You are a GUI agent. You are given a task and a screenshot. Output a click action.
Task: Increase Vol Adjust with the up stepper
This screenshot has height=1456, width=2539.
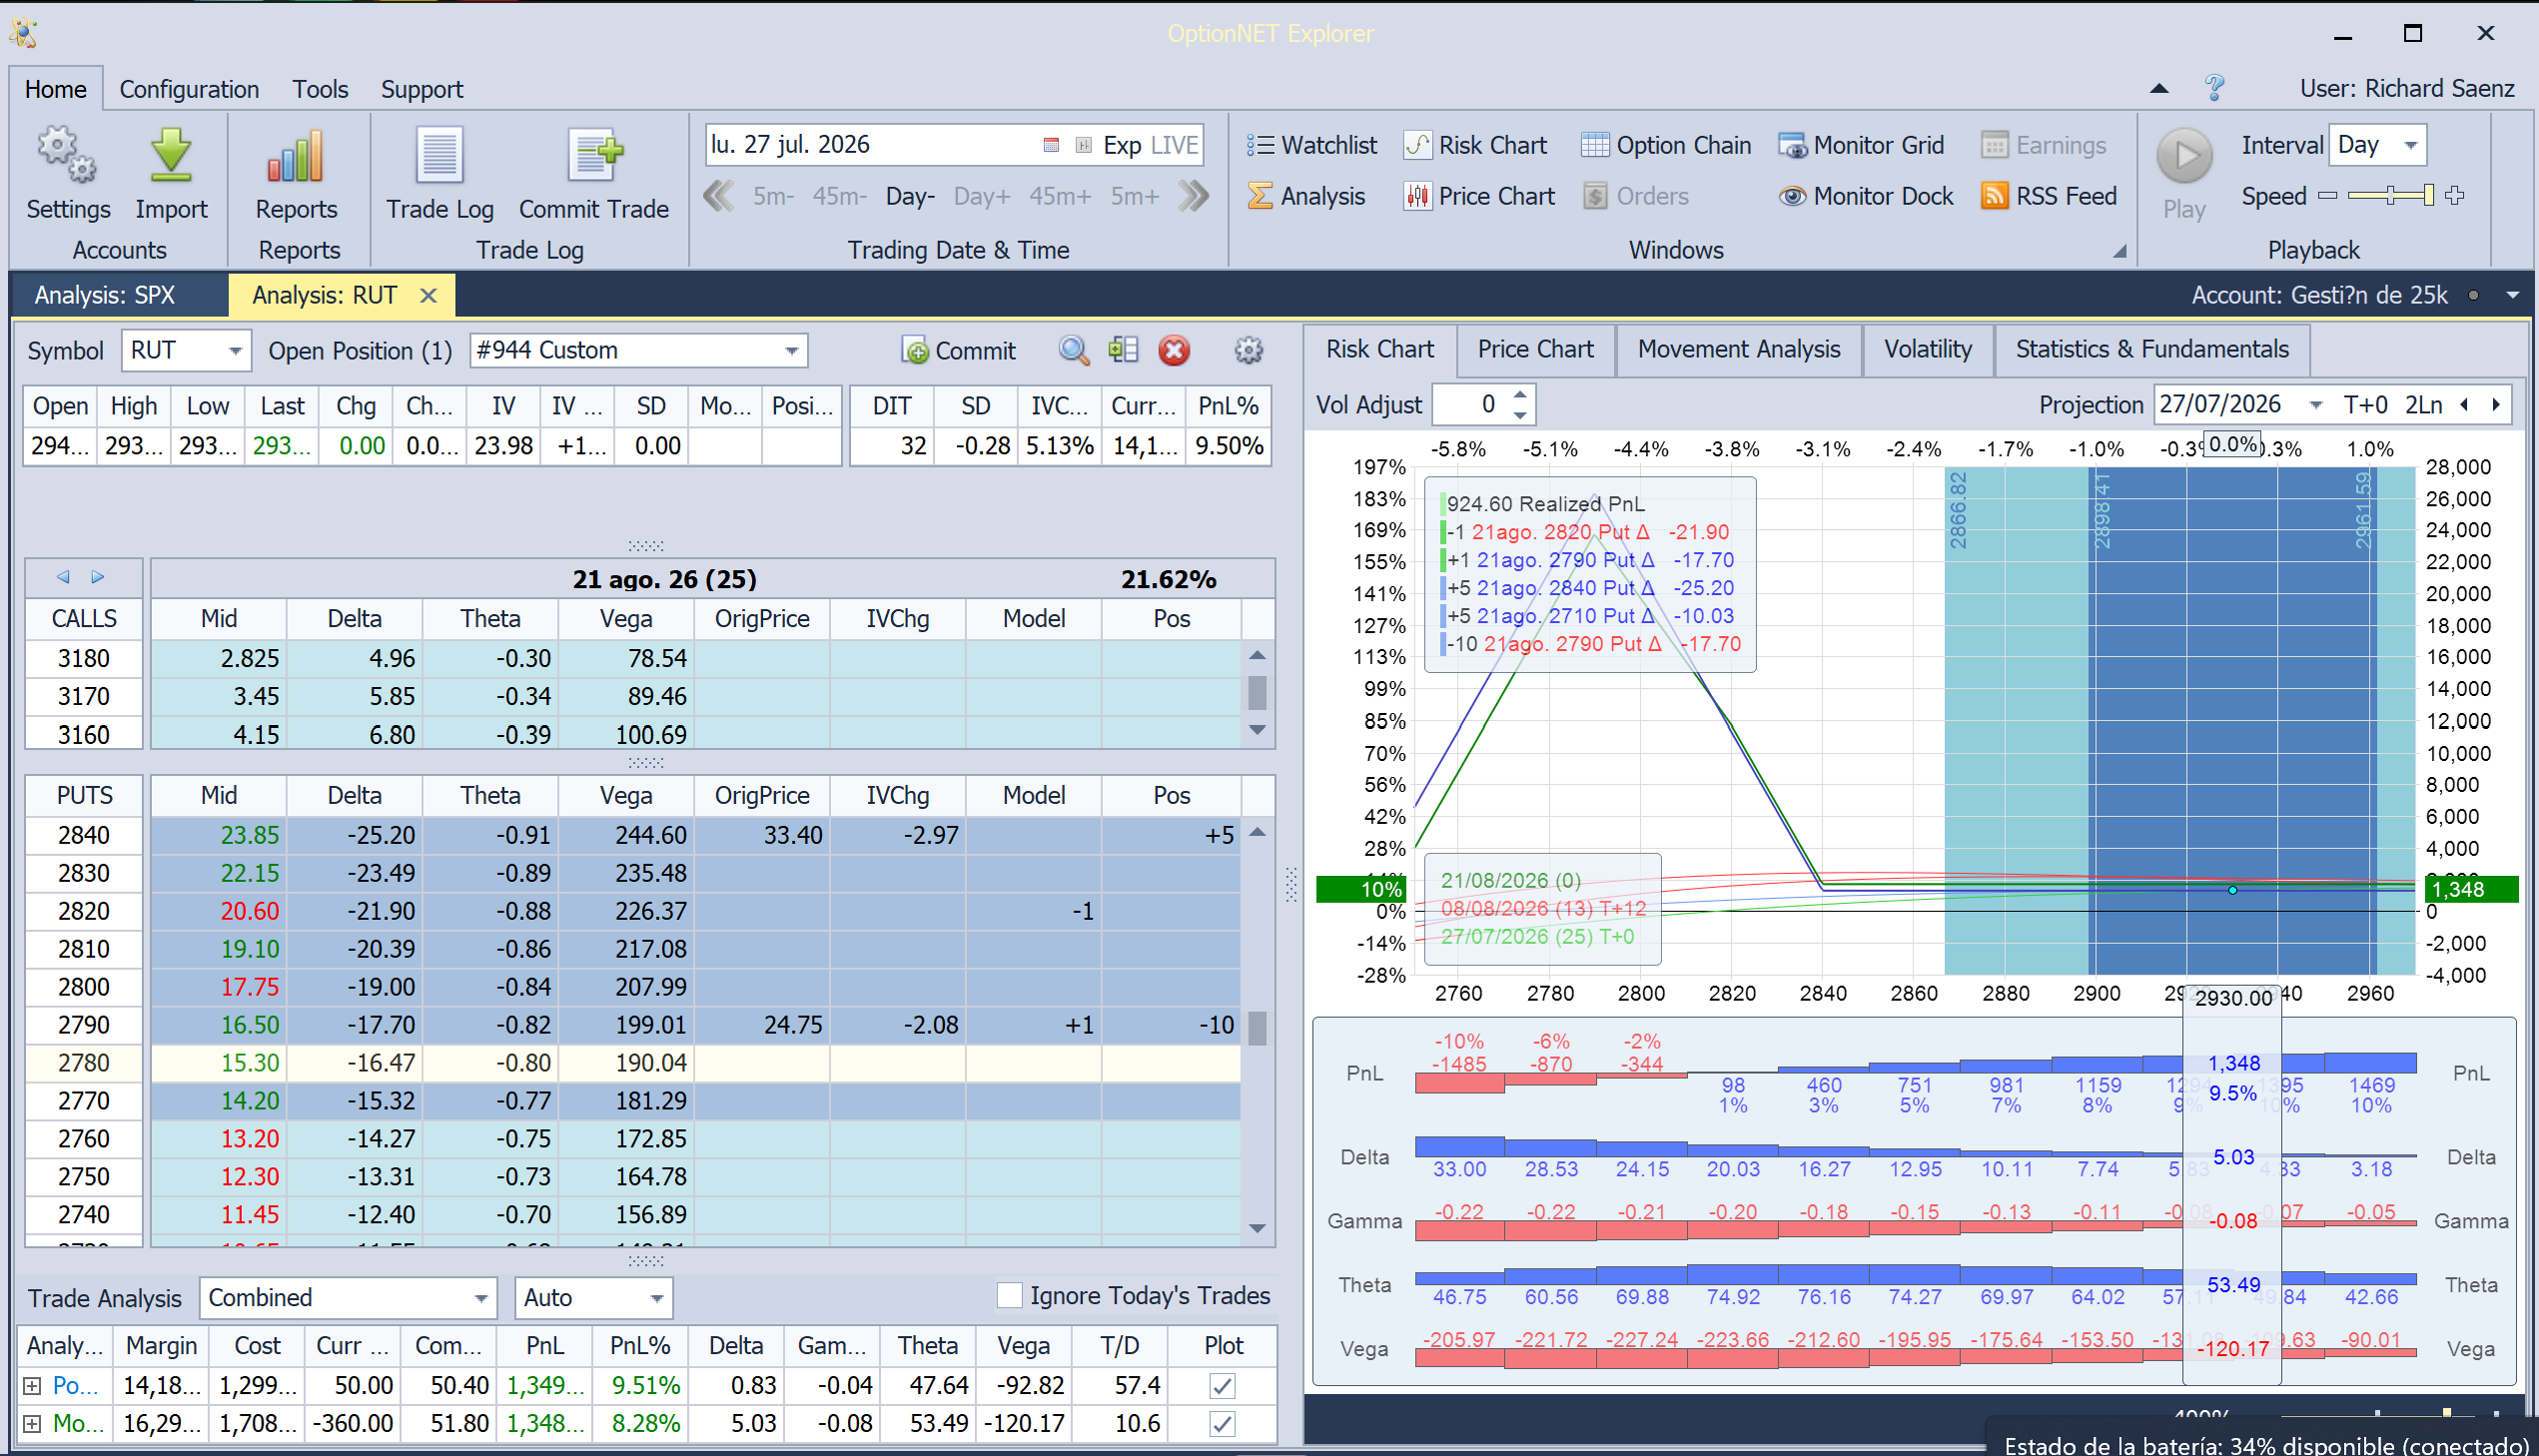click(1520, 394)
